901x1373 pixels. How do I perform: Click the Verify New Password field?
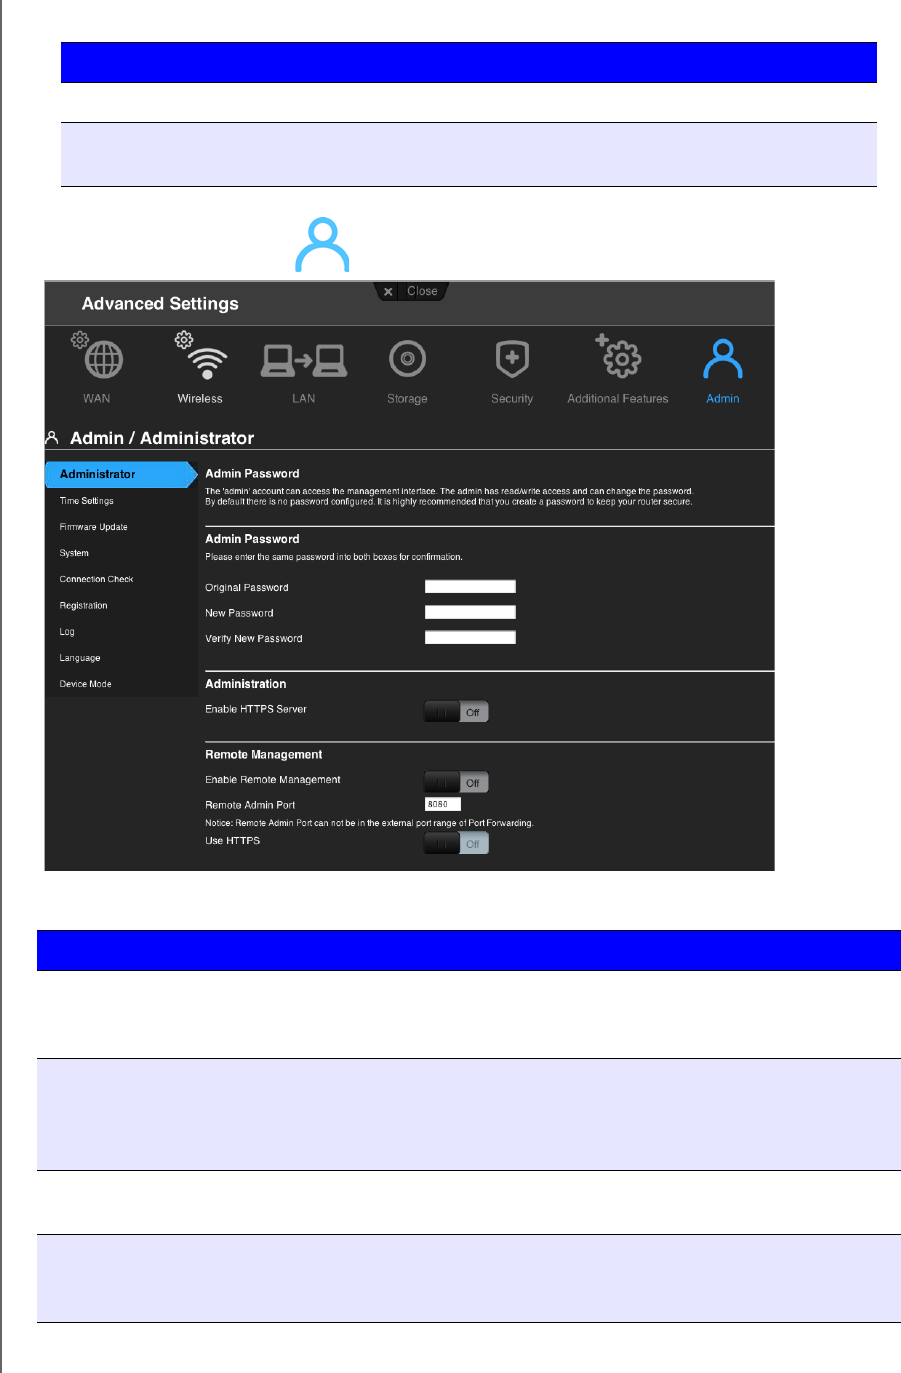(x=470, y=637)
